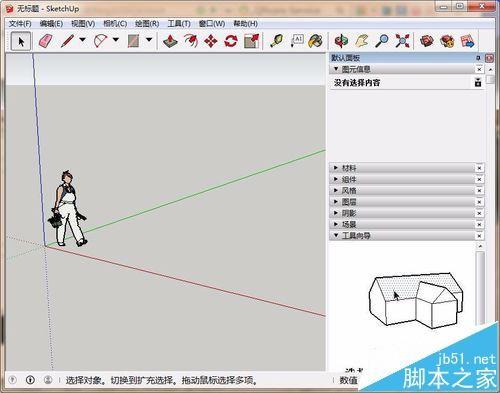
Task: Select the Offset tool
Action: point(191,41)
